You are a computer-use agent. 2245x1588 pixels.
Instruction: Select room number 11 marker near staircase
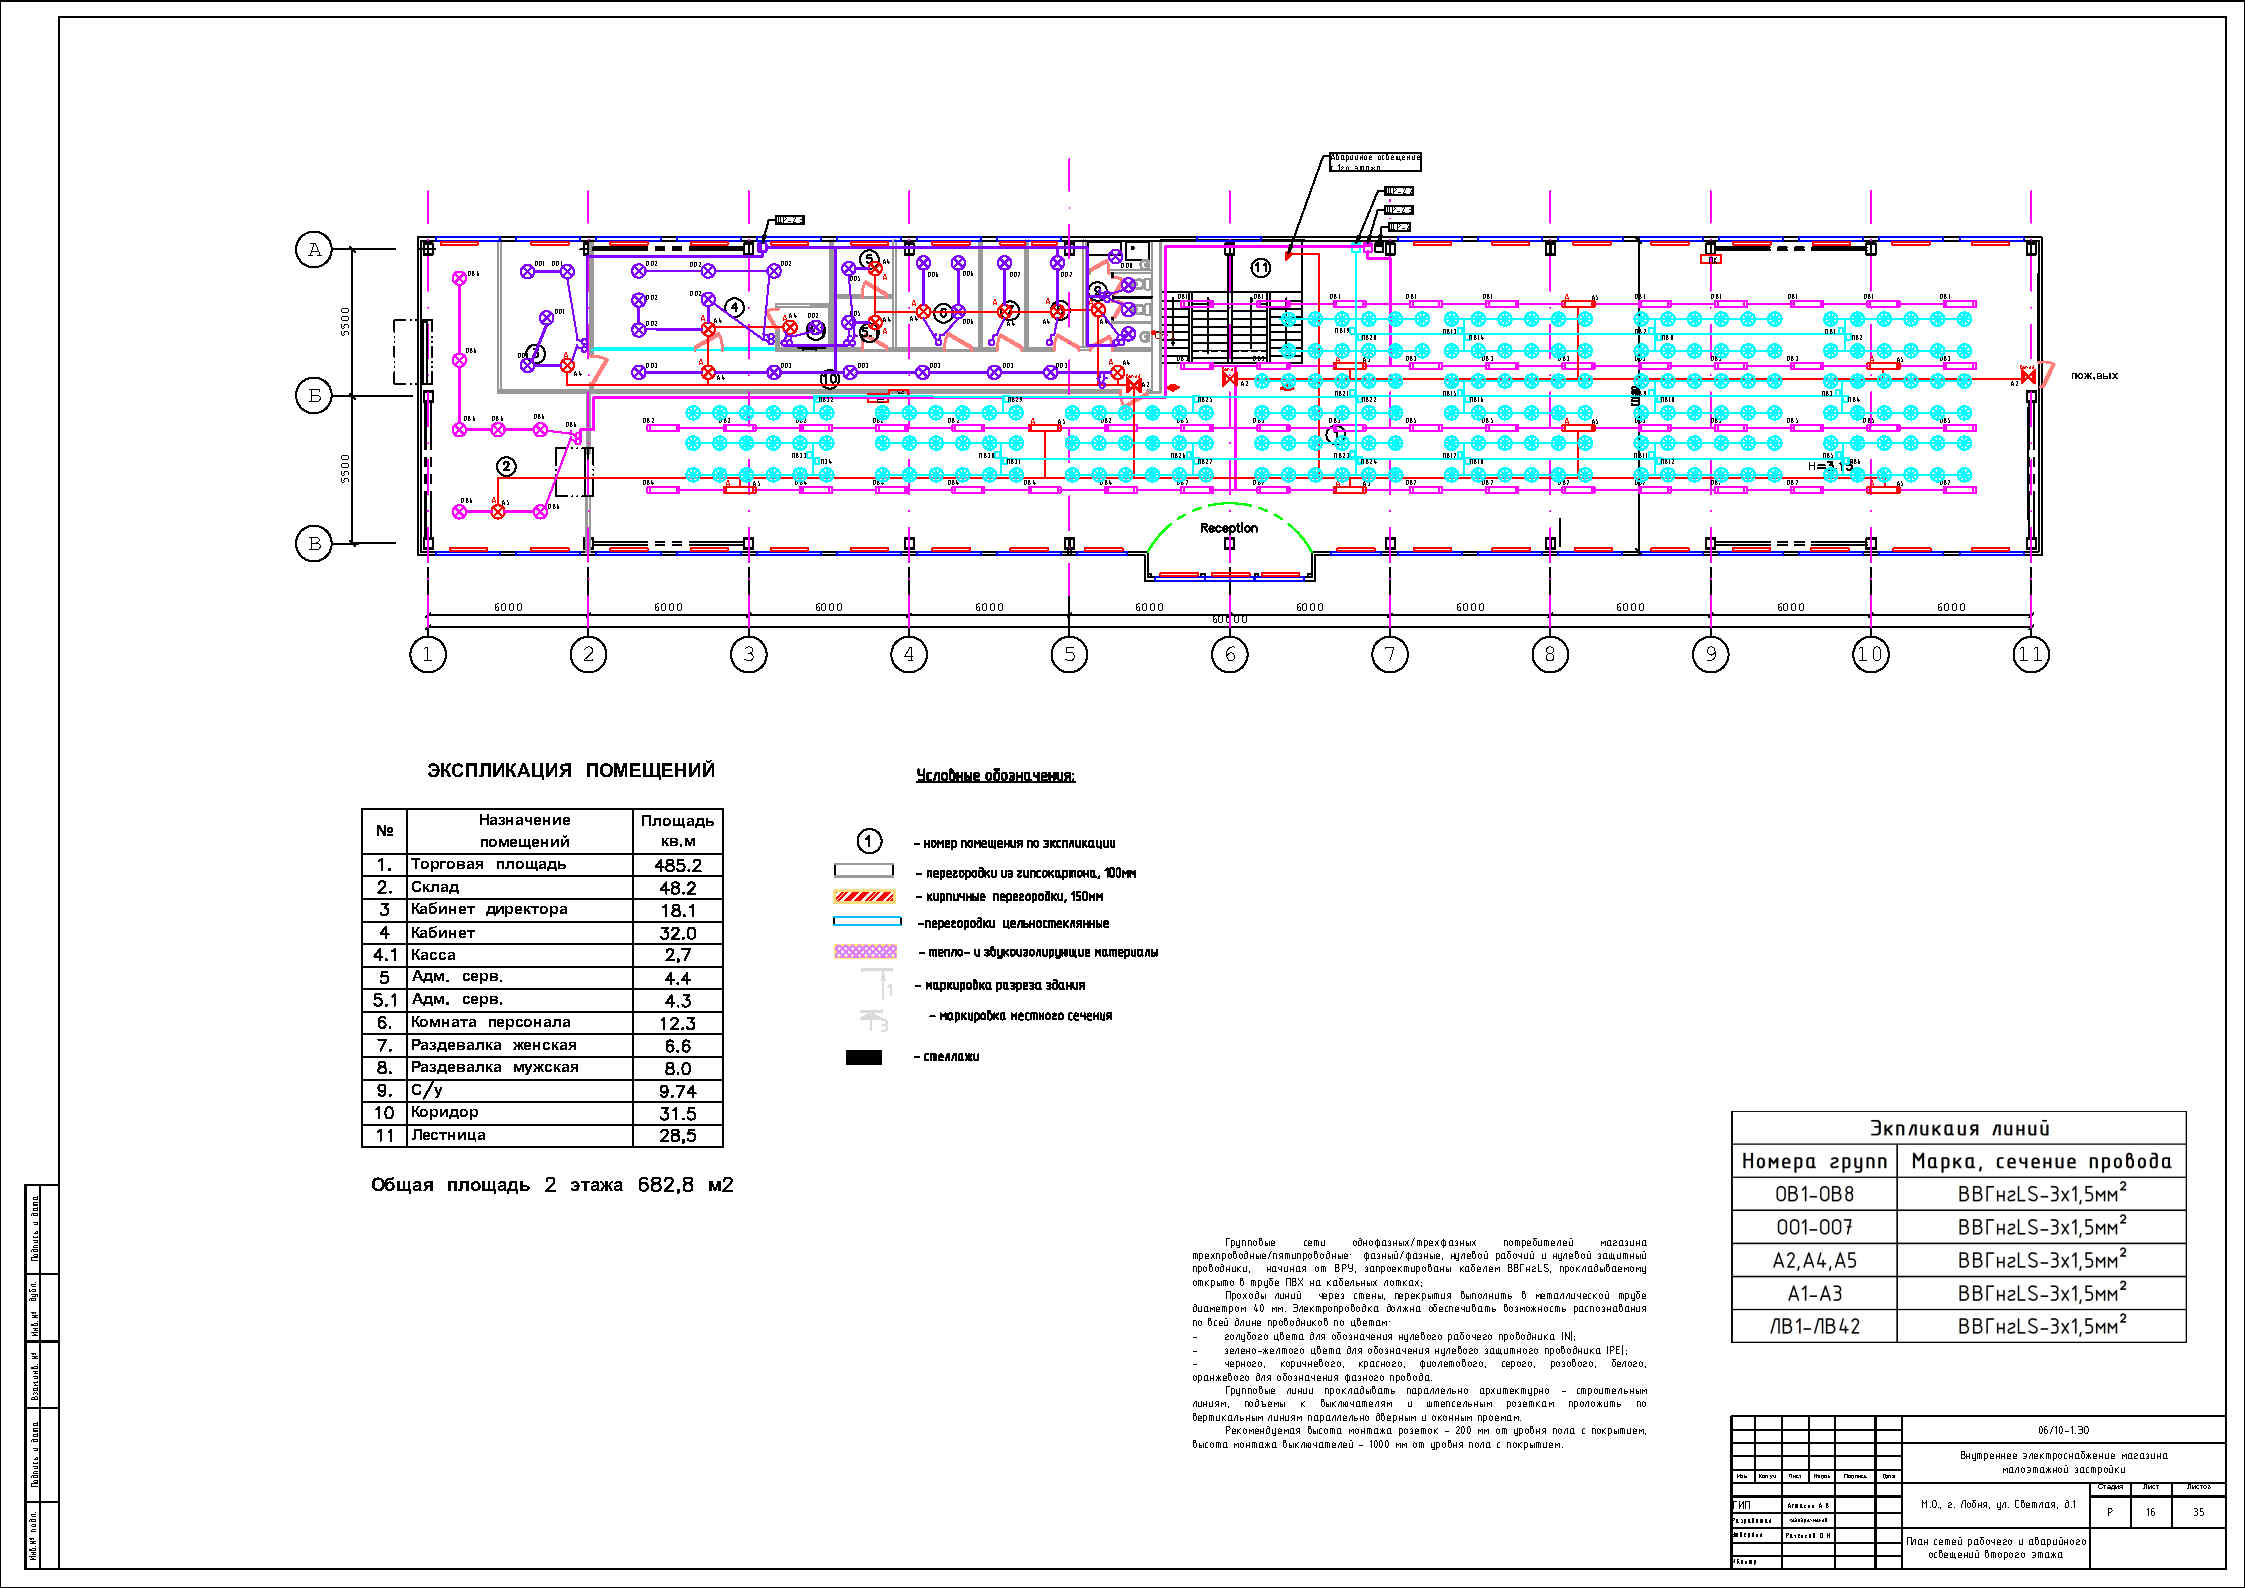click(1260, 267)
